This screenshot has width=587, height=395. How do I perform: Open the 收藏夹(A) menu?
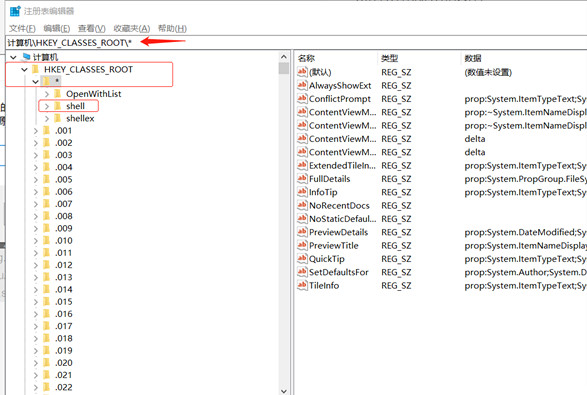click(132, 28)
